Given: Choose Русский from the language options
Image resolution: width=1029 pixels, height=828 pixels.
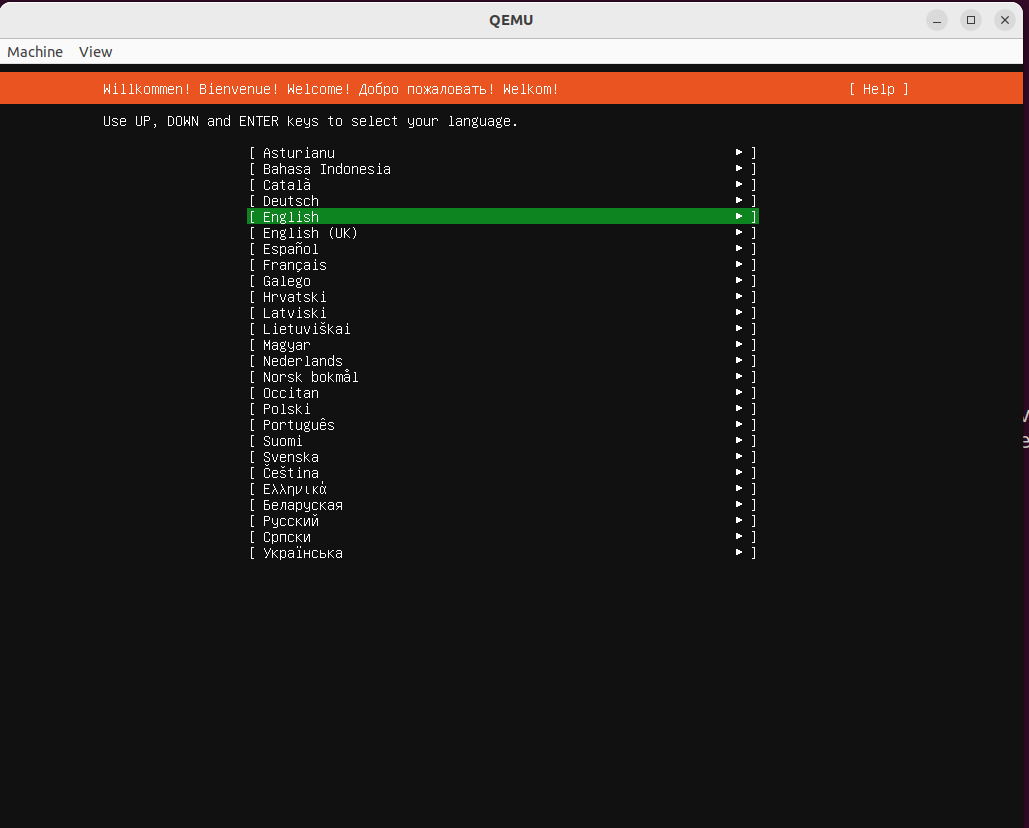Looking at the screenshot, I should coord(290,520).
